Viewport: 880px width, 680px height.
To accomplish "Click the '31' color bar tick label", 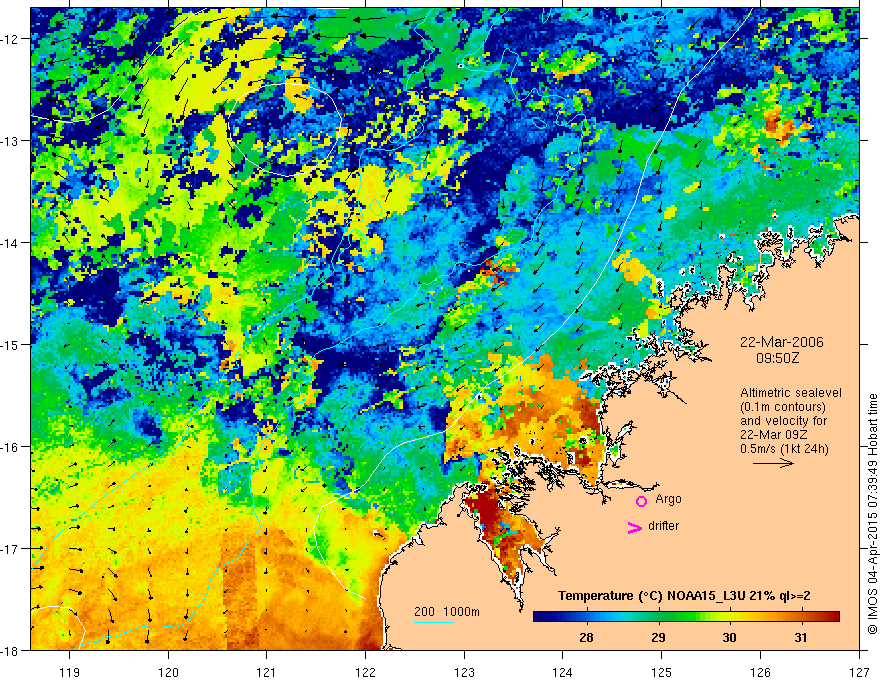I will pyautogui.click(x=801, y=637).
